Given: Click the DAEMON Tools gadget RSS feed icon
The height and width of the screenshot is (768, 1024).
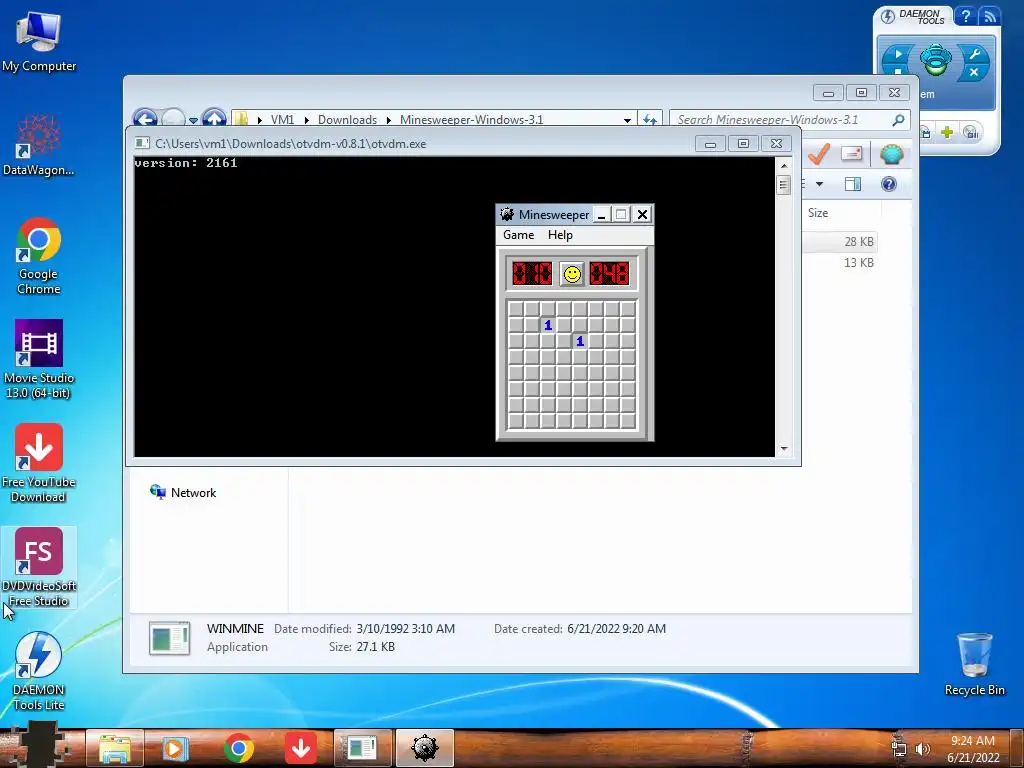Looking at the screenshot, I should (990, 16).
